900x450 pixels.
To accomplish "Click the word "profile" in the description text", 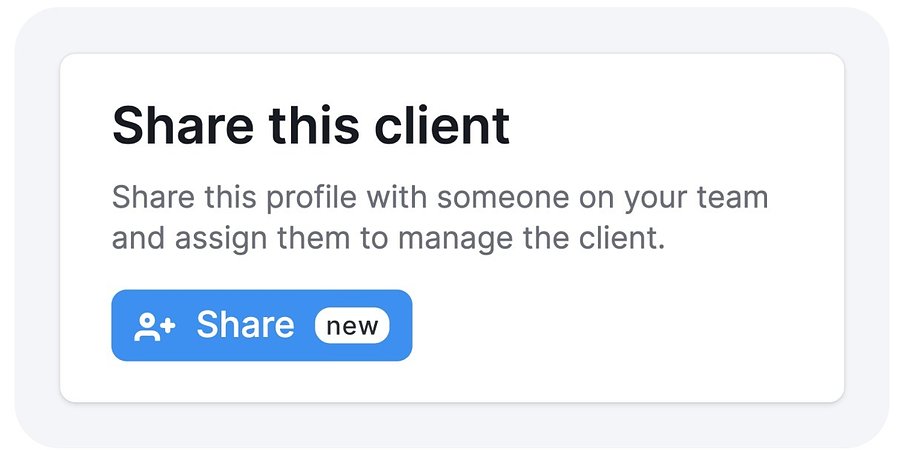I will click(311, 199).
